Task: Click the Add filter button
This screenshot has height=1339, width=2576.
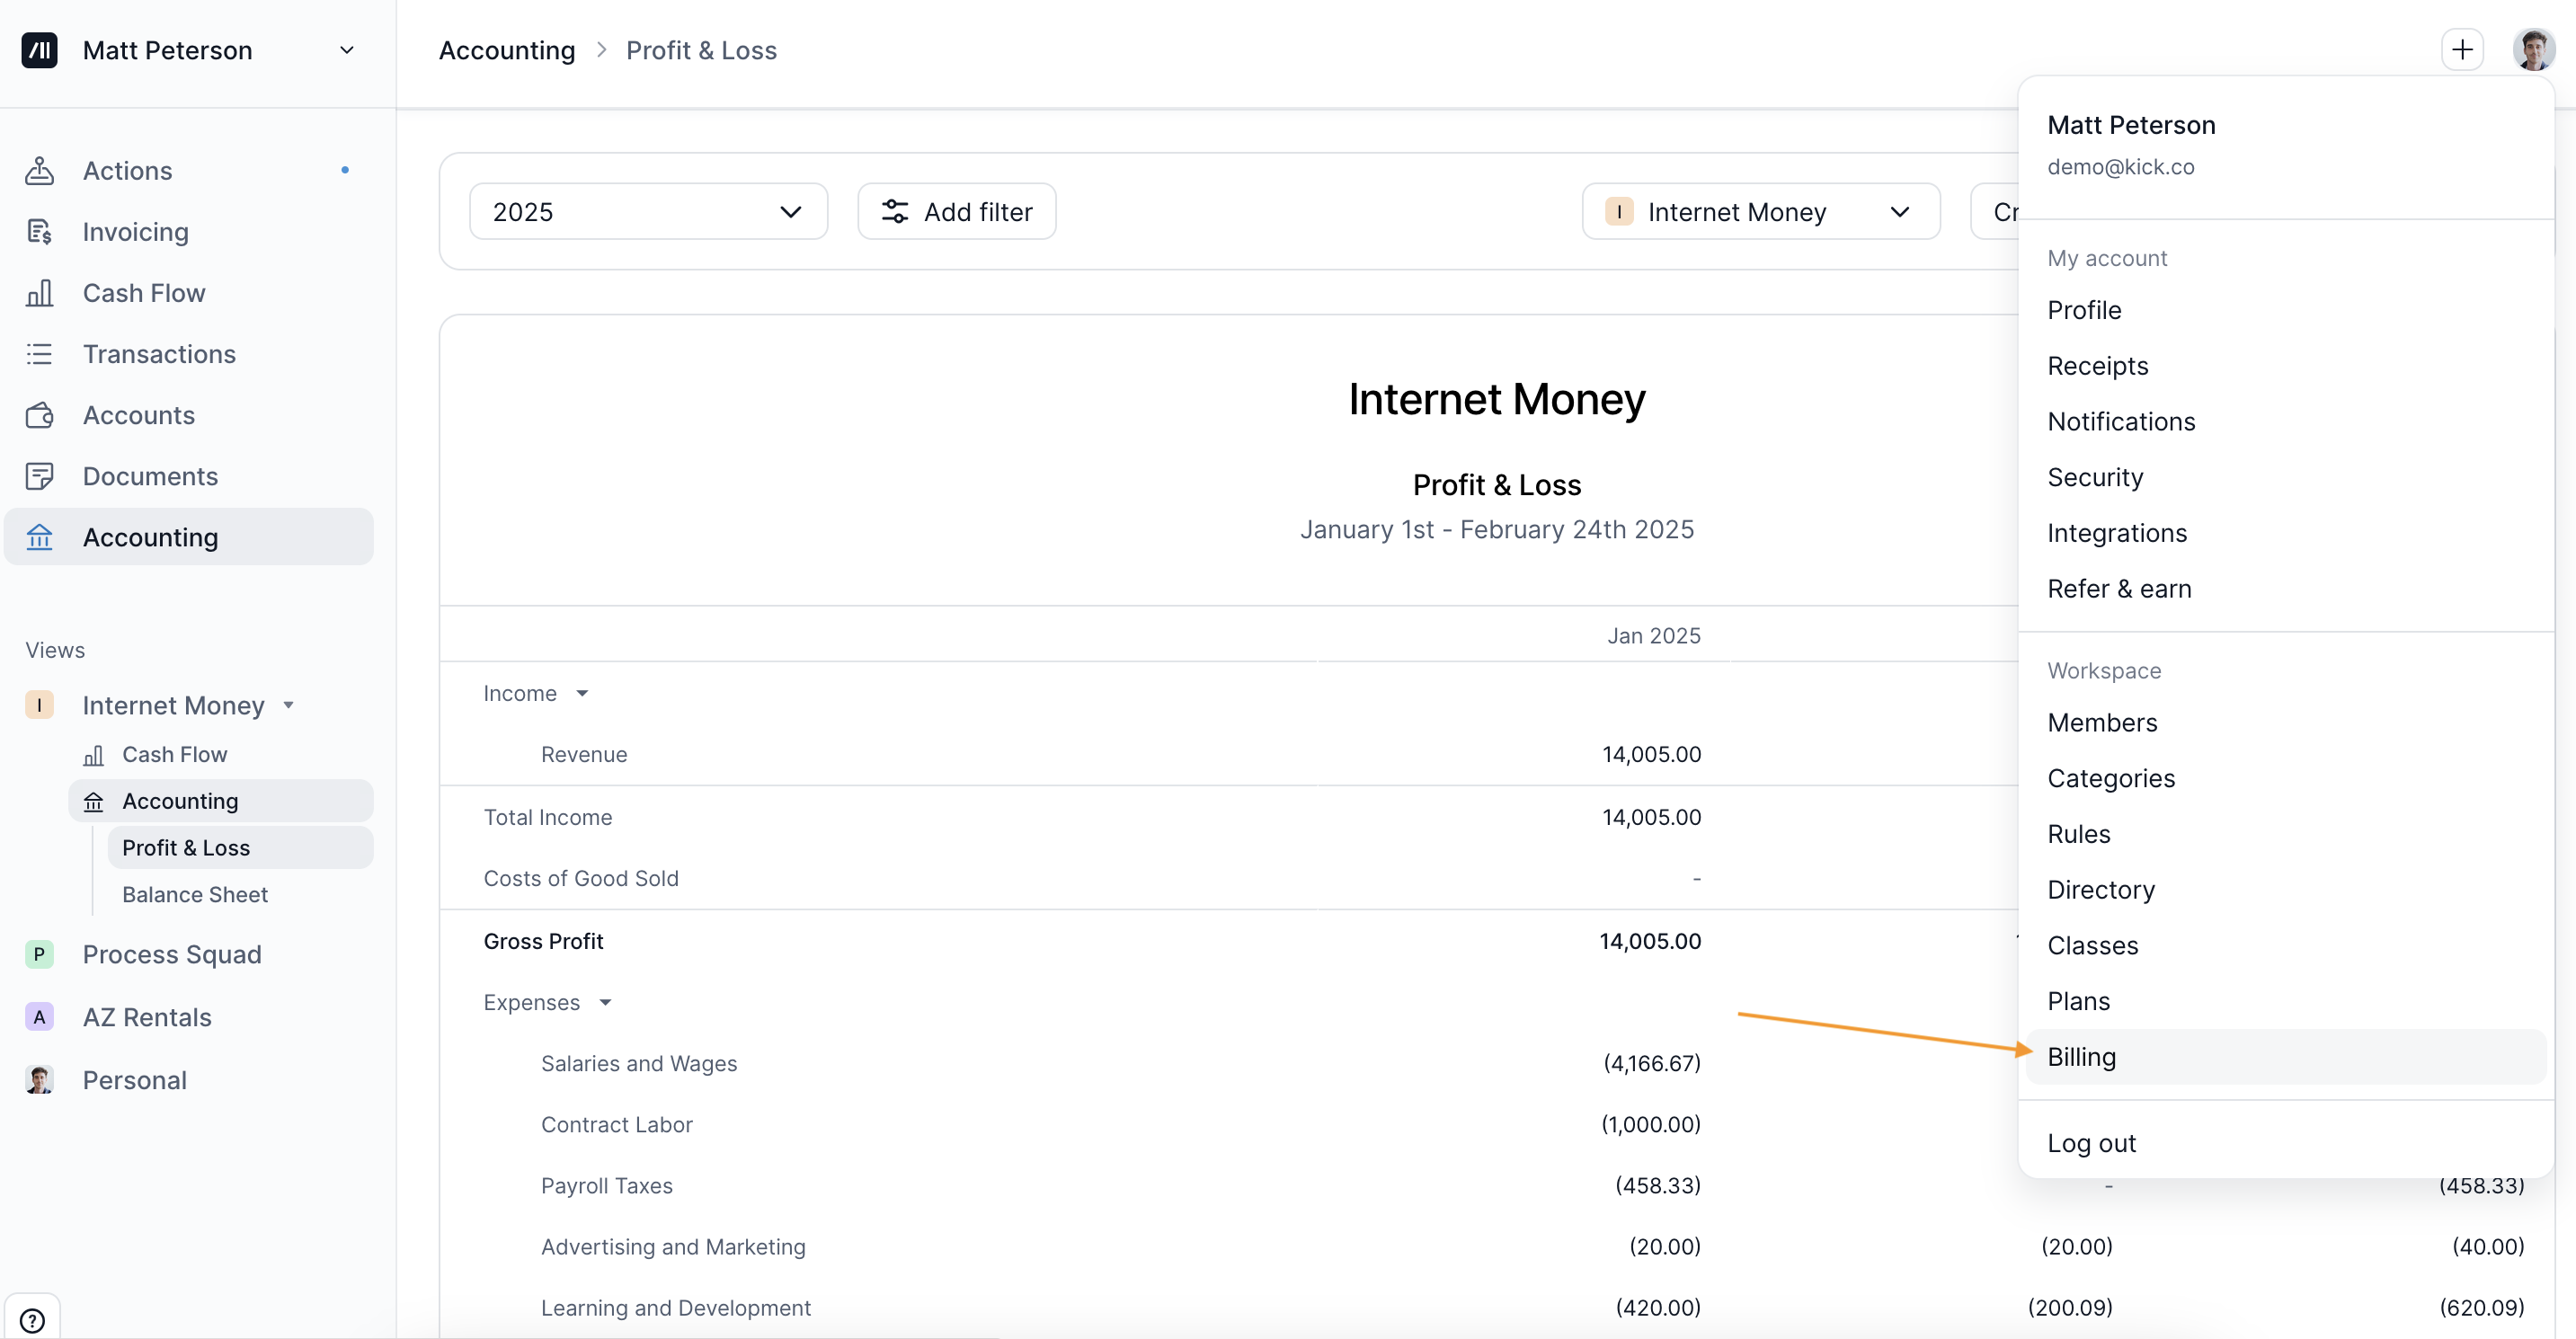Action: click(x=956, y=211)
